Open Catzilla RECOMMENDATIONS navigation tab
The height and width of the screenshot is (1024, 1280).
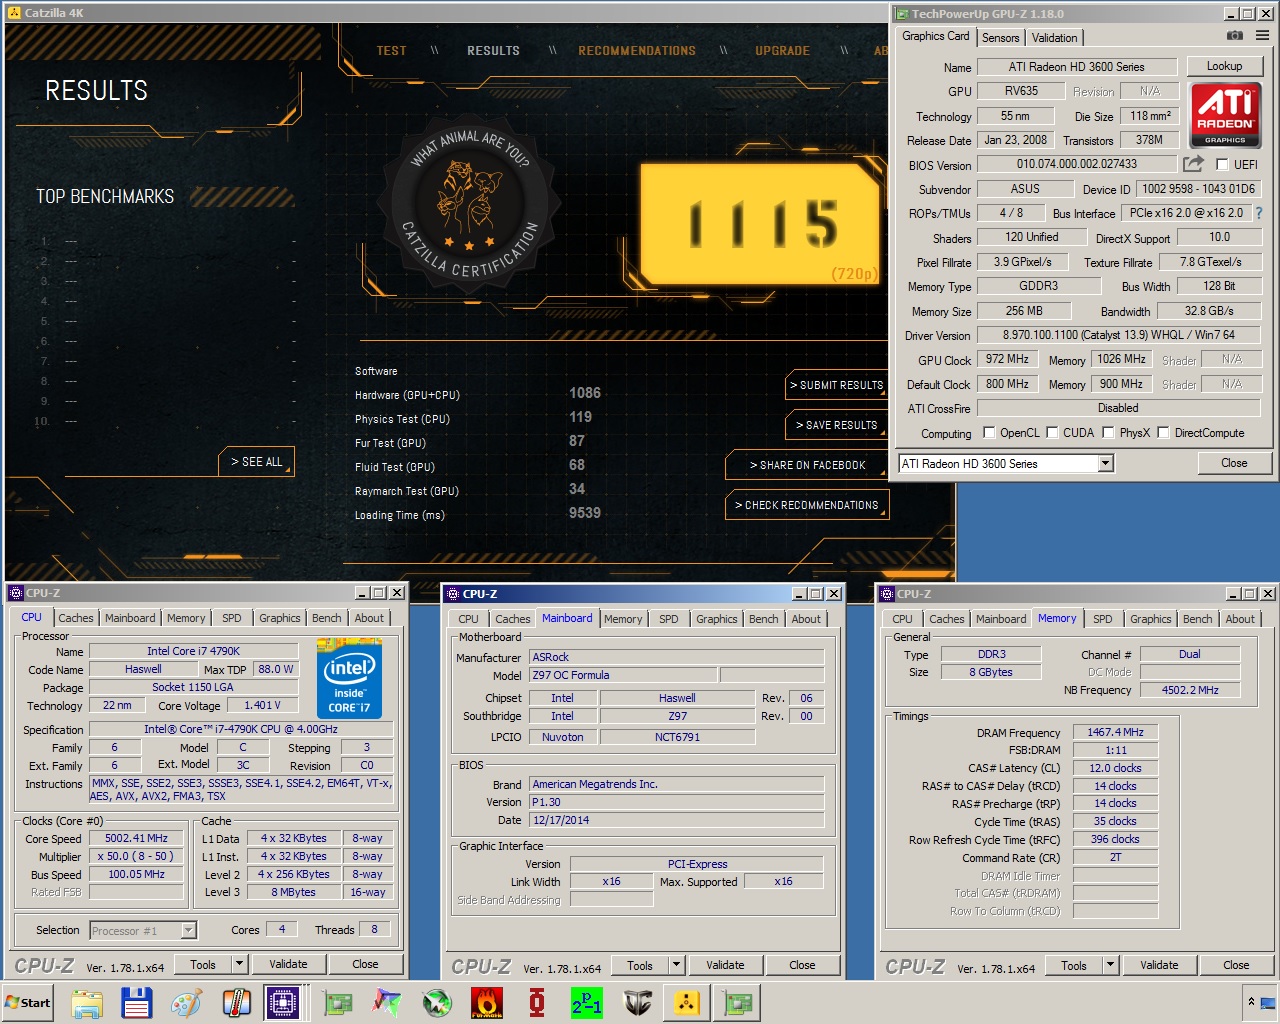click(x=637, y=50)
